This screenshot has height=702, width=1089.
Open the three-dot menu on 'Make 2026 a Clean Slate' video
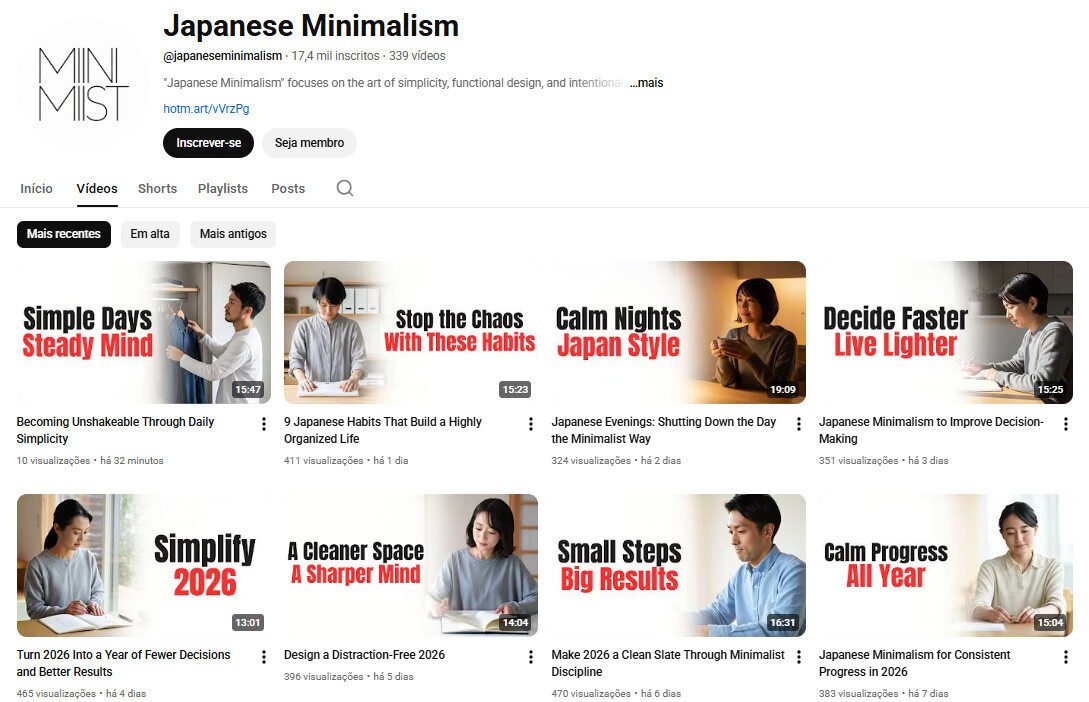point(798,657)
